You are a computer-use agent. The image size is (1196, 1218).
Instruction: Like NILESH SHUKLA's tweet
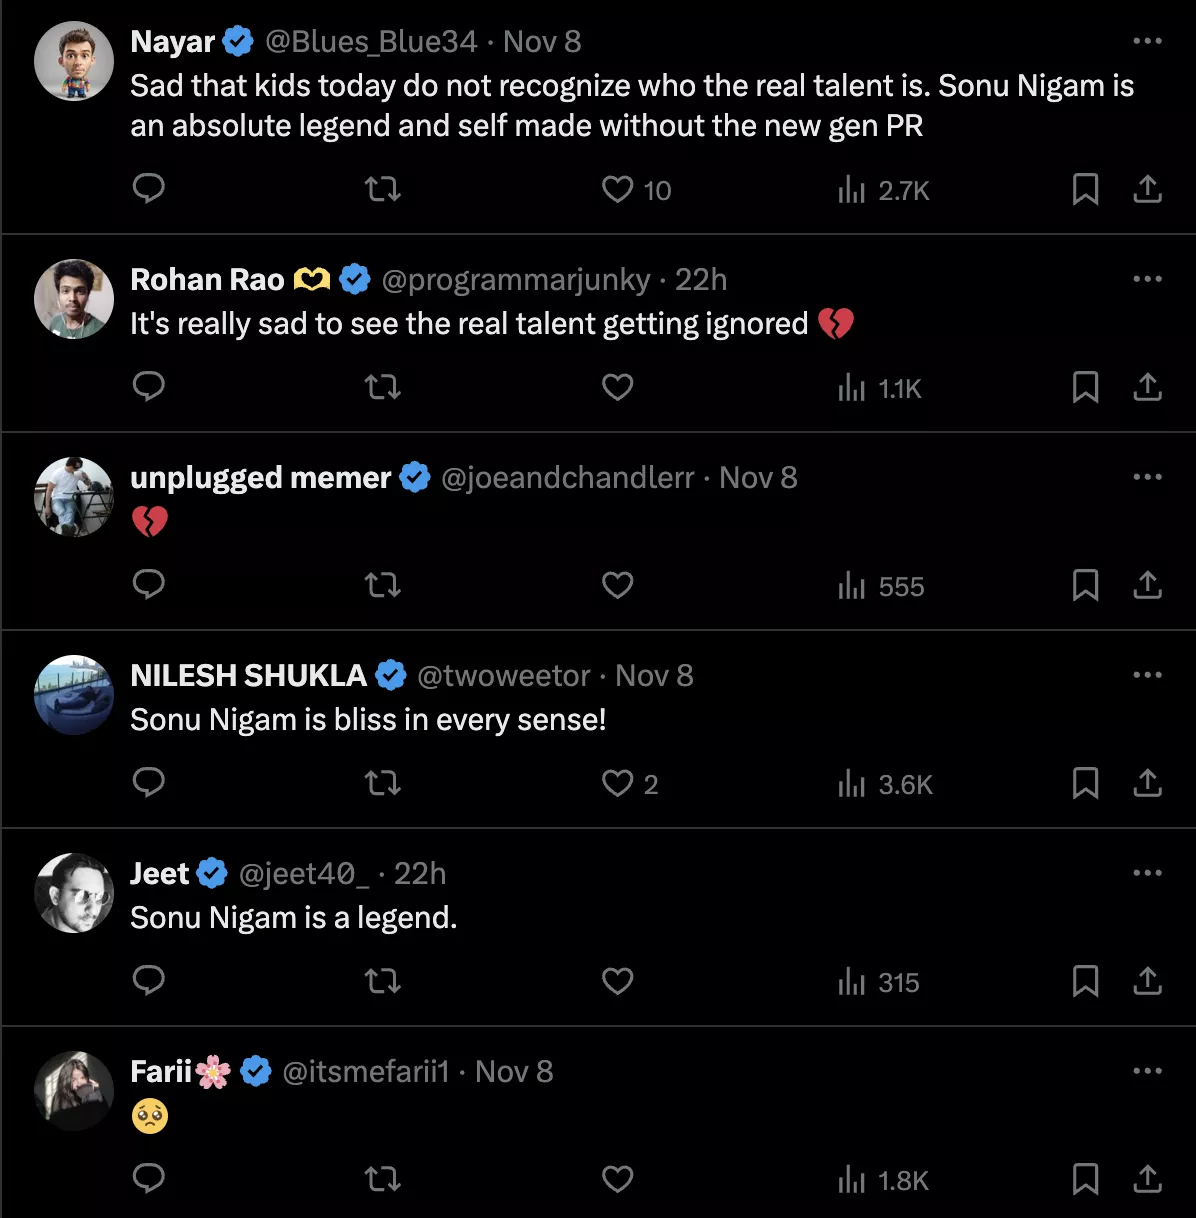[x=618, y=783]
